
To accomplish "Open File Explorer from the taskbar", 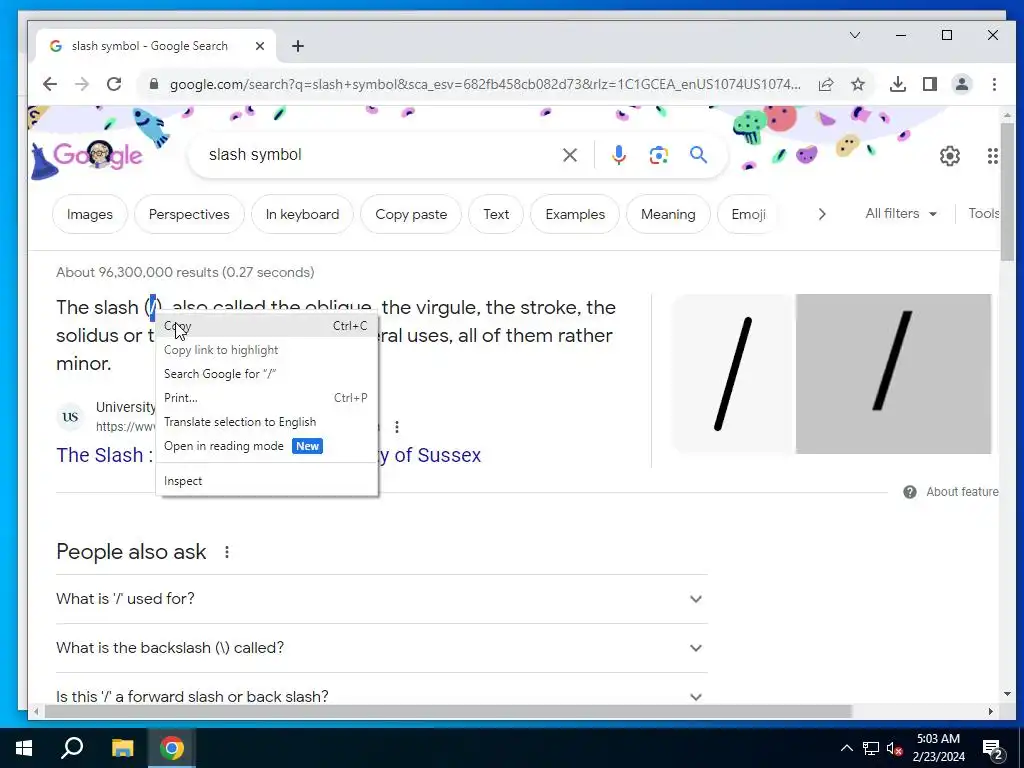I will (x=122, y=748).
